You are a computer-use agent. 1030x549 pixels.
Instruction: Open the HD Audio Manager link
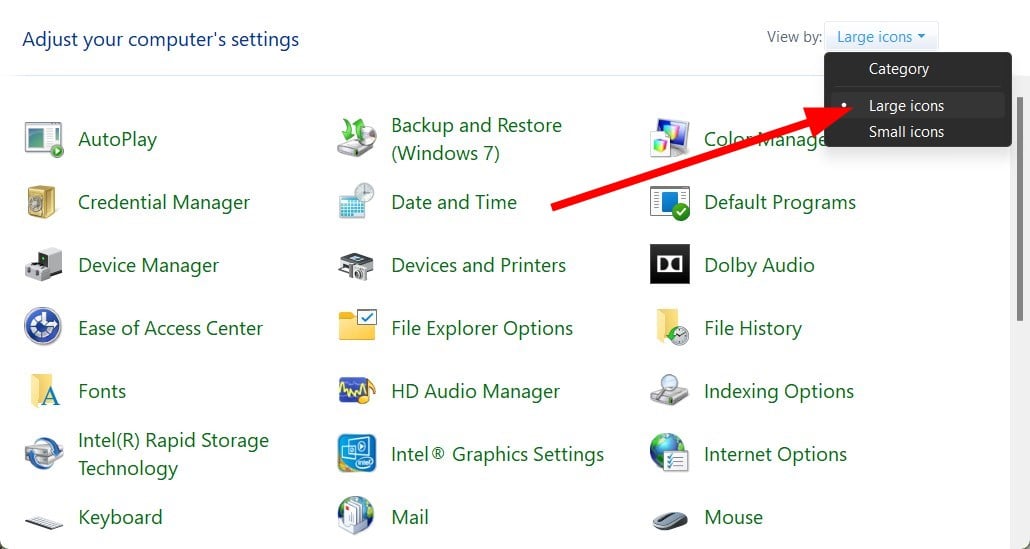476,391
